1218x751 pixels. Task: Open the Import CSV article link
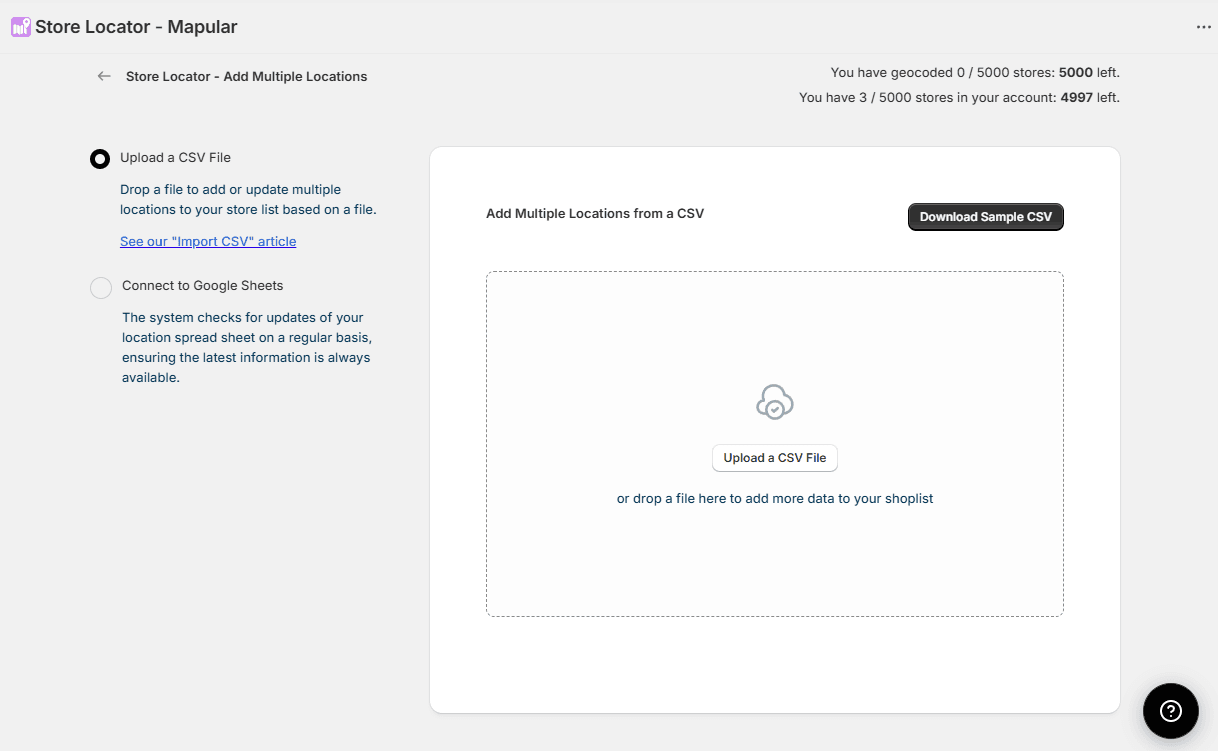click(x=208, y=241)
